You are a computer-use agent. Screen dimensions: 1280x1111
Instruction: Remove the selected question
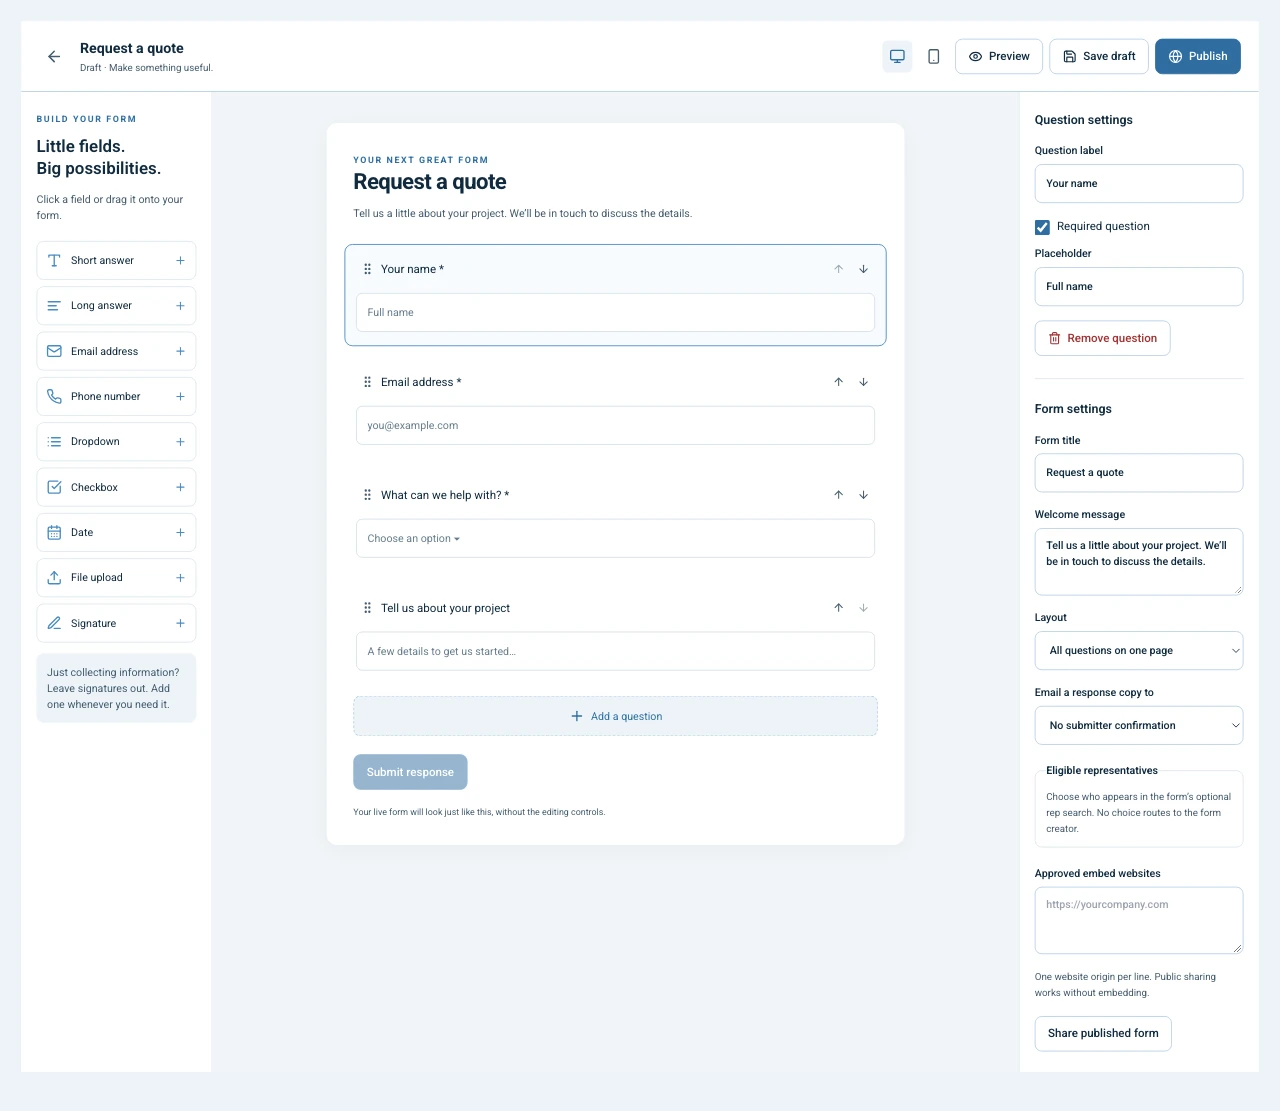point(1102,339)
